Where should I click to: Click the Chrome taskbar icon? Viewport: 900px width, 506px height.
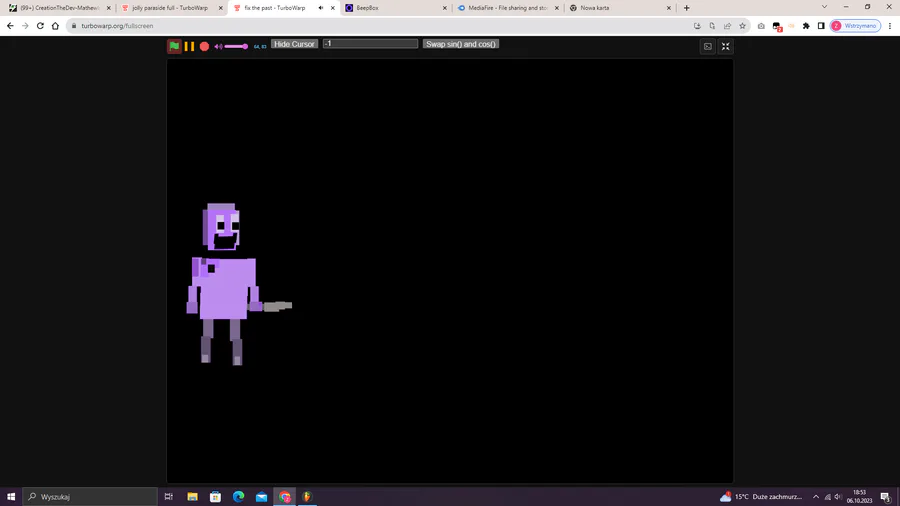285,497
